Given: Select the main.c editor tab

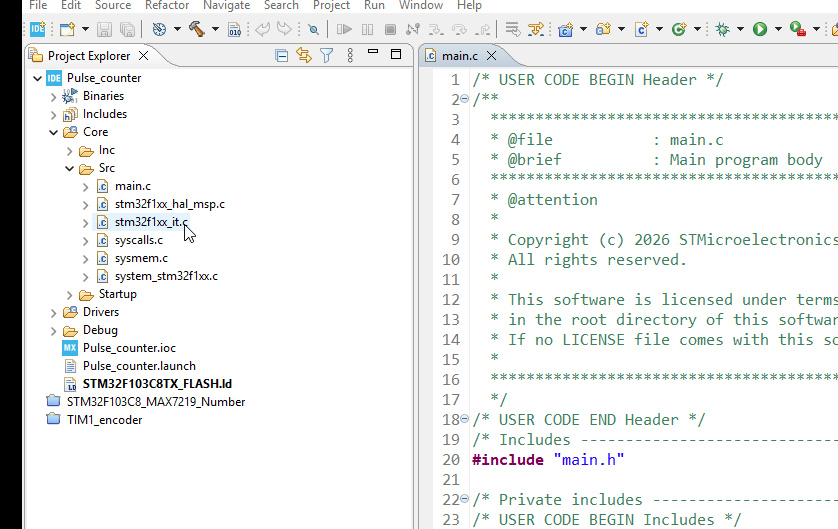Looking at the screenshot, I should pos(460,56).
